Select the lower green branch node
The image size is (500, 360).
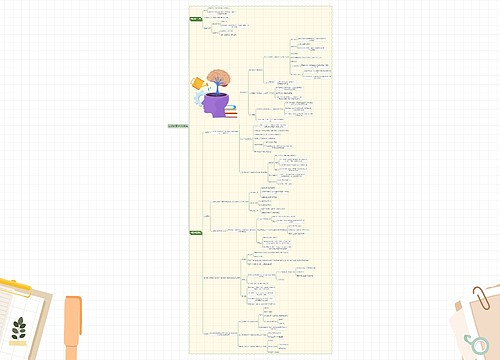tap(196, 233)
